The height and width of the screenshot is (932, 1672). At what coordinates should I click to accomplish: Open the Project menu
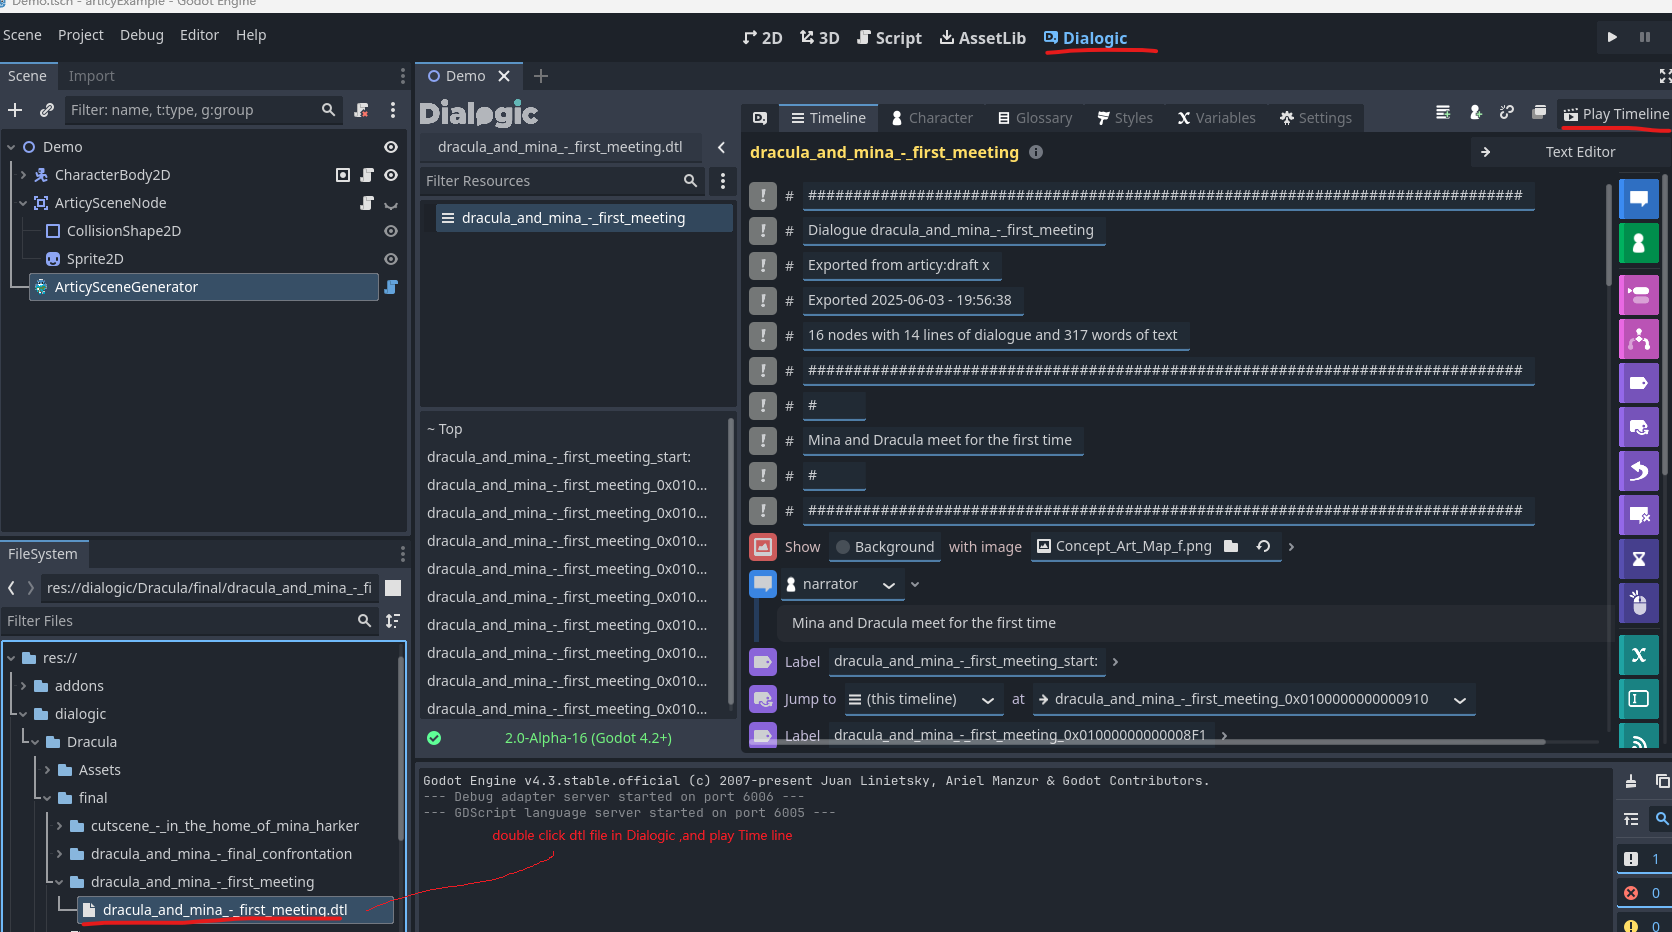[80, 35]
